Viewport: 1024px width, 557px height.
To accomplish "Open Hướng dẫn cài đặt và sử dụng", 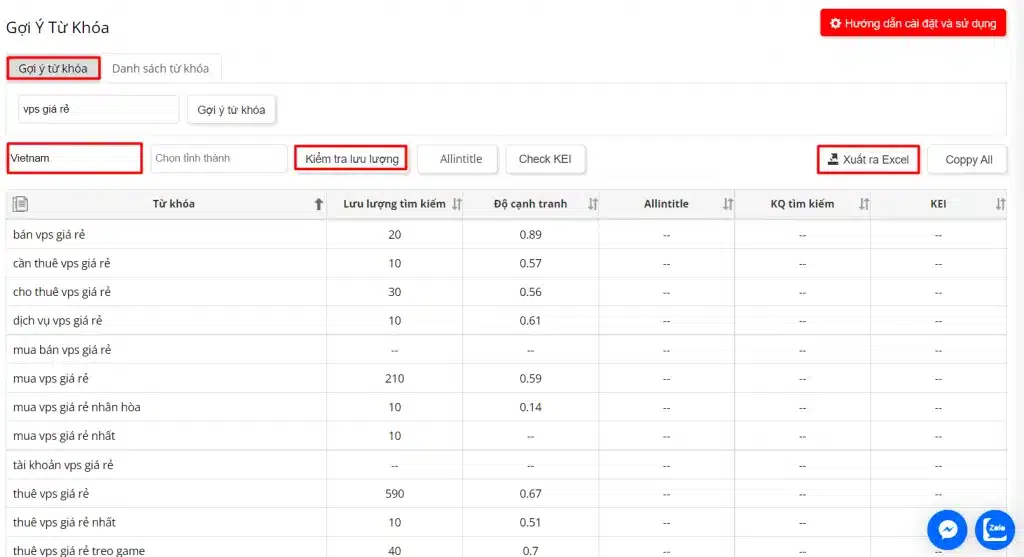I will coord(912,23).
